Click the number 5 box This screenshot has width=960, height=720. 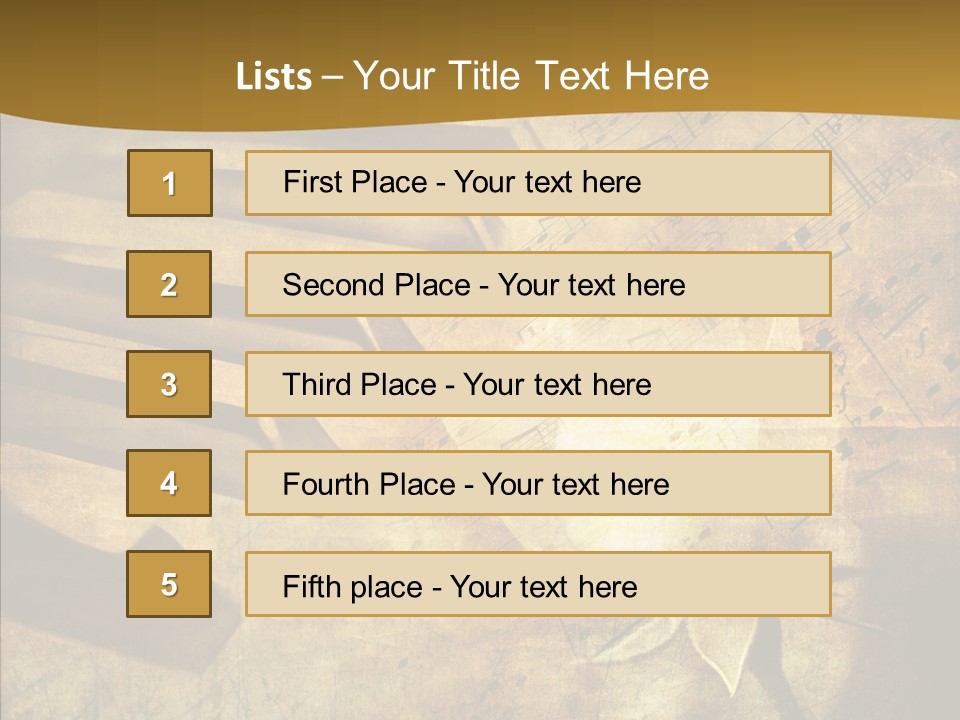169,584
